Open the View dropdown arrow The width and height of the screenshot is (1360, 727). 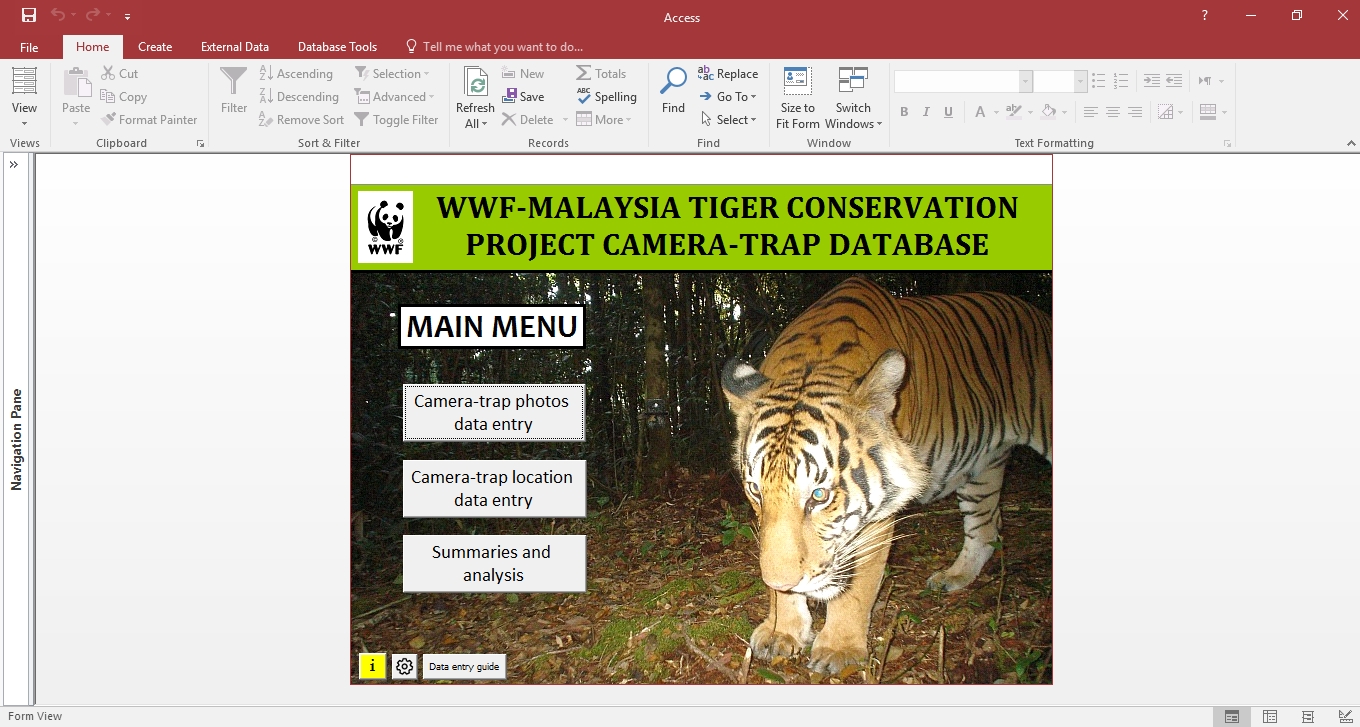pos(24,124)
